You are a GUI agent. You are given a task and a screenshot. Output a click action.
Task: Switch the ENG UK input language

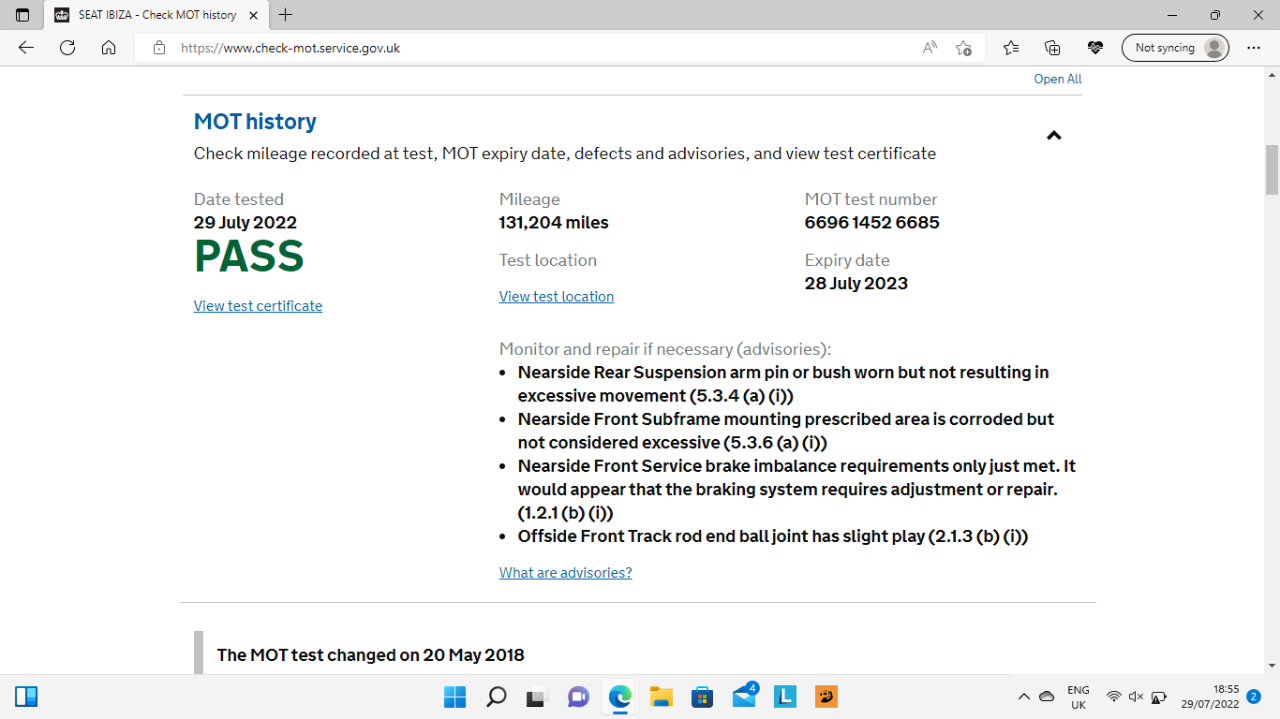click(x=1078, y=697)
